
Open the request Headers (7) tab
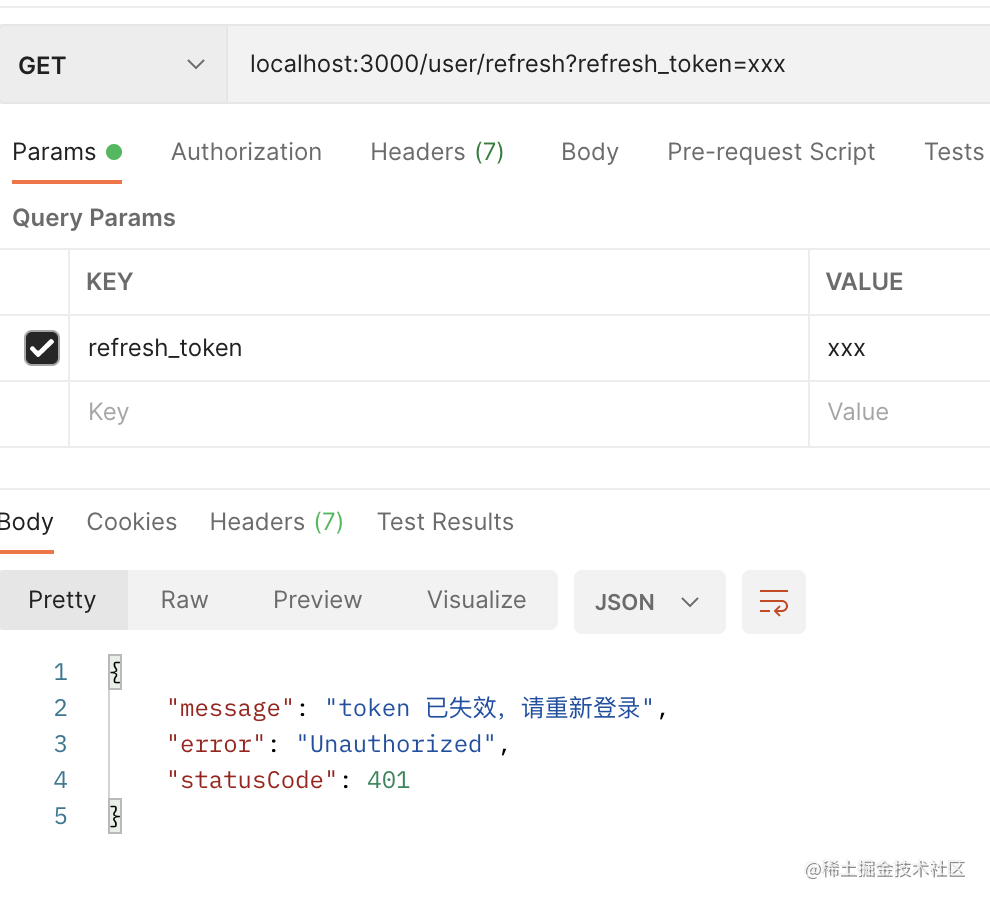point(437,152)
